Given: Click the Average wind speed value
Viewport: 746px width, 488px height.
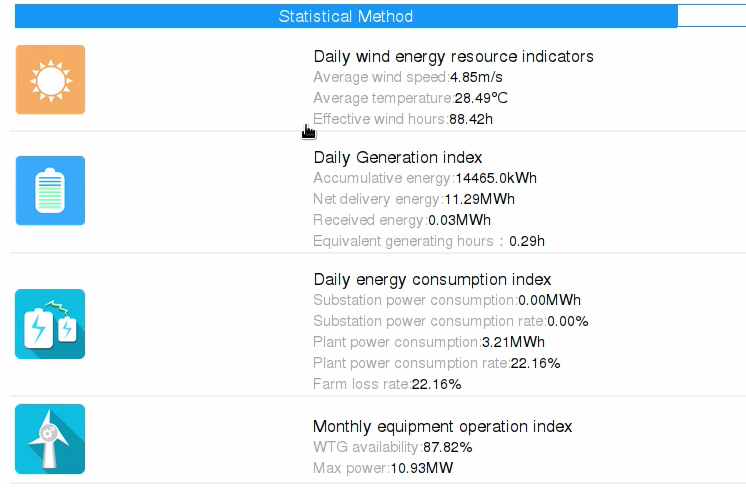Looking at the screenshot, I should point(476,77).
